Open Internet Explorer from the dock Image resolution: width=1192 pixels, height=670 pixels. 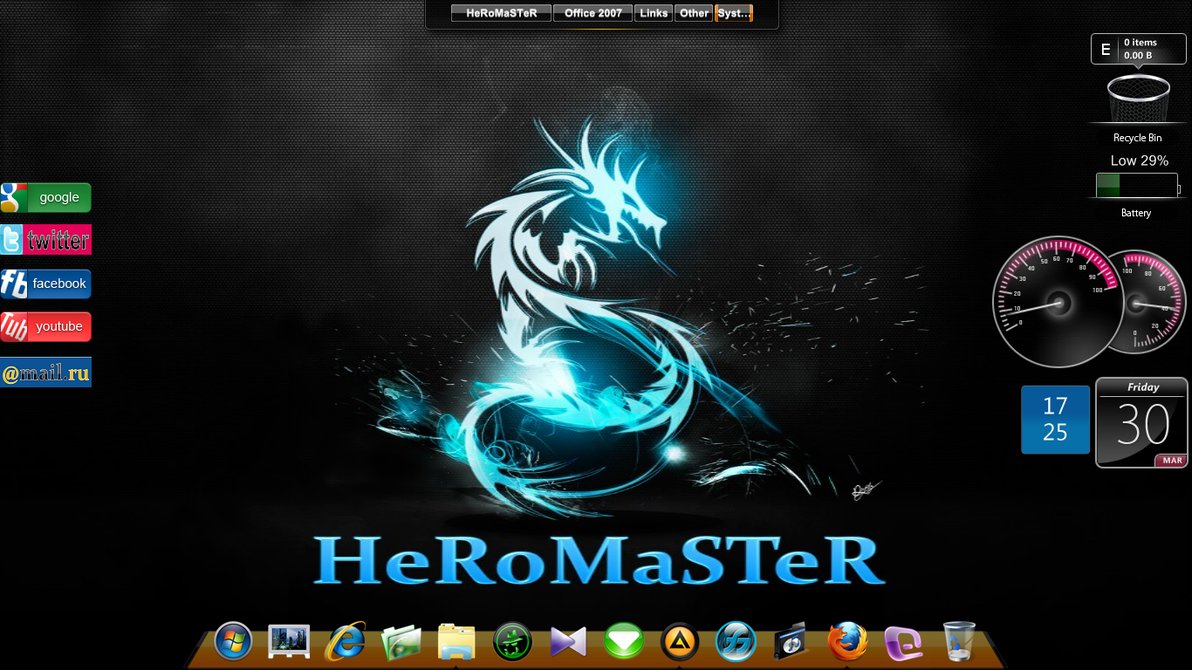344,641
